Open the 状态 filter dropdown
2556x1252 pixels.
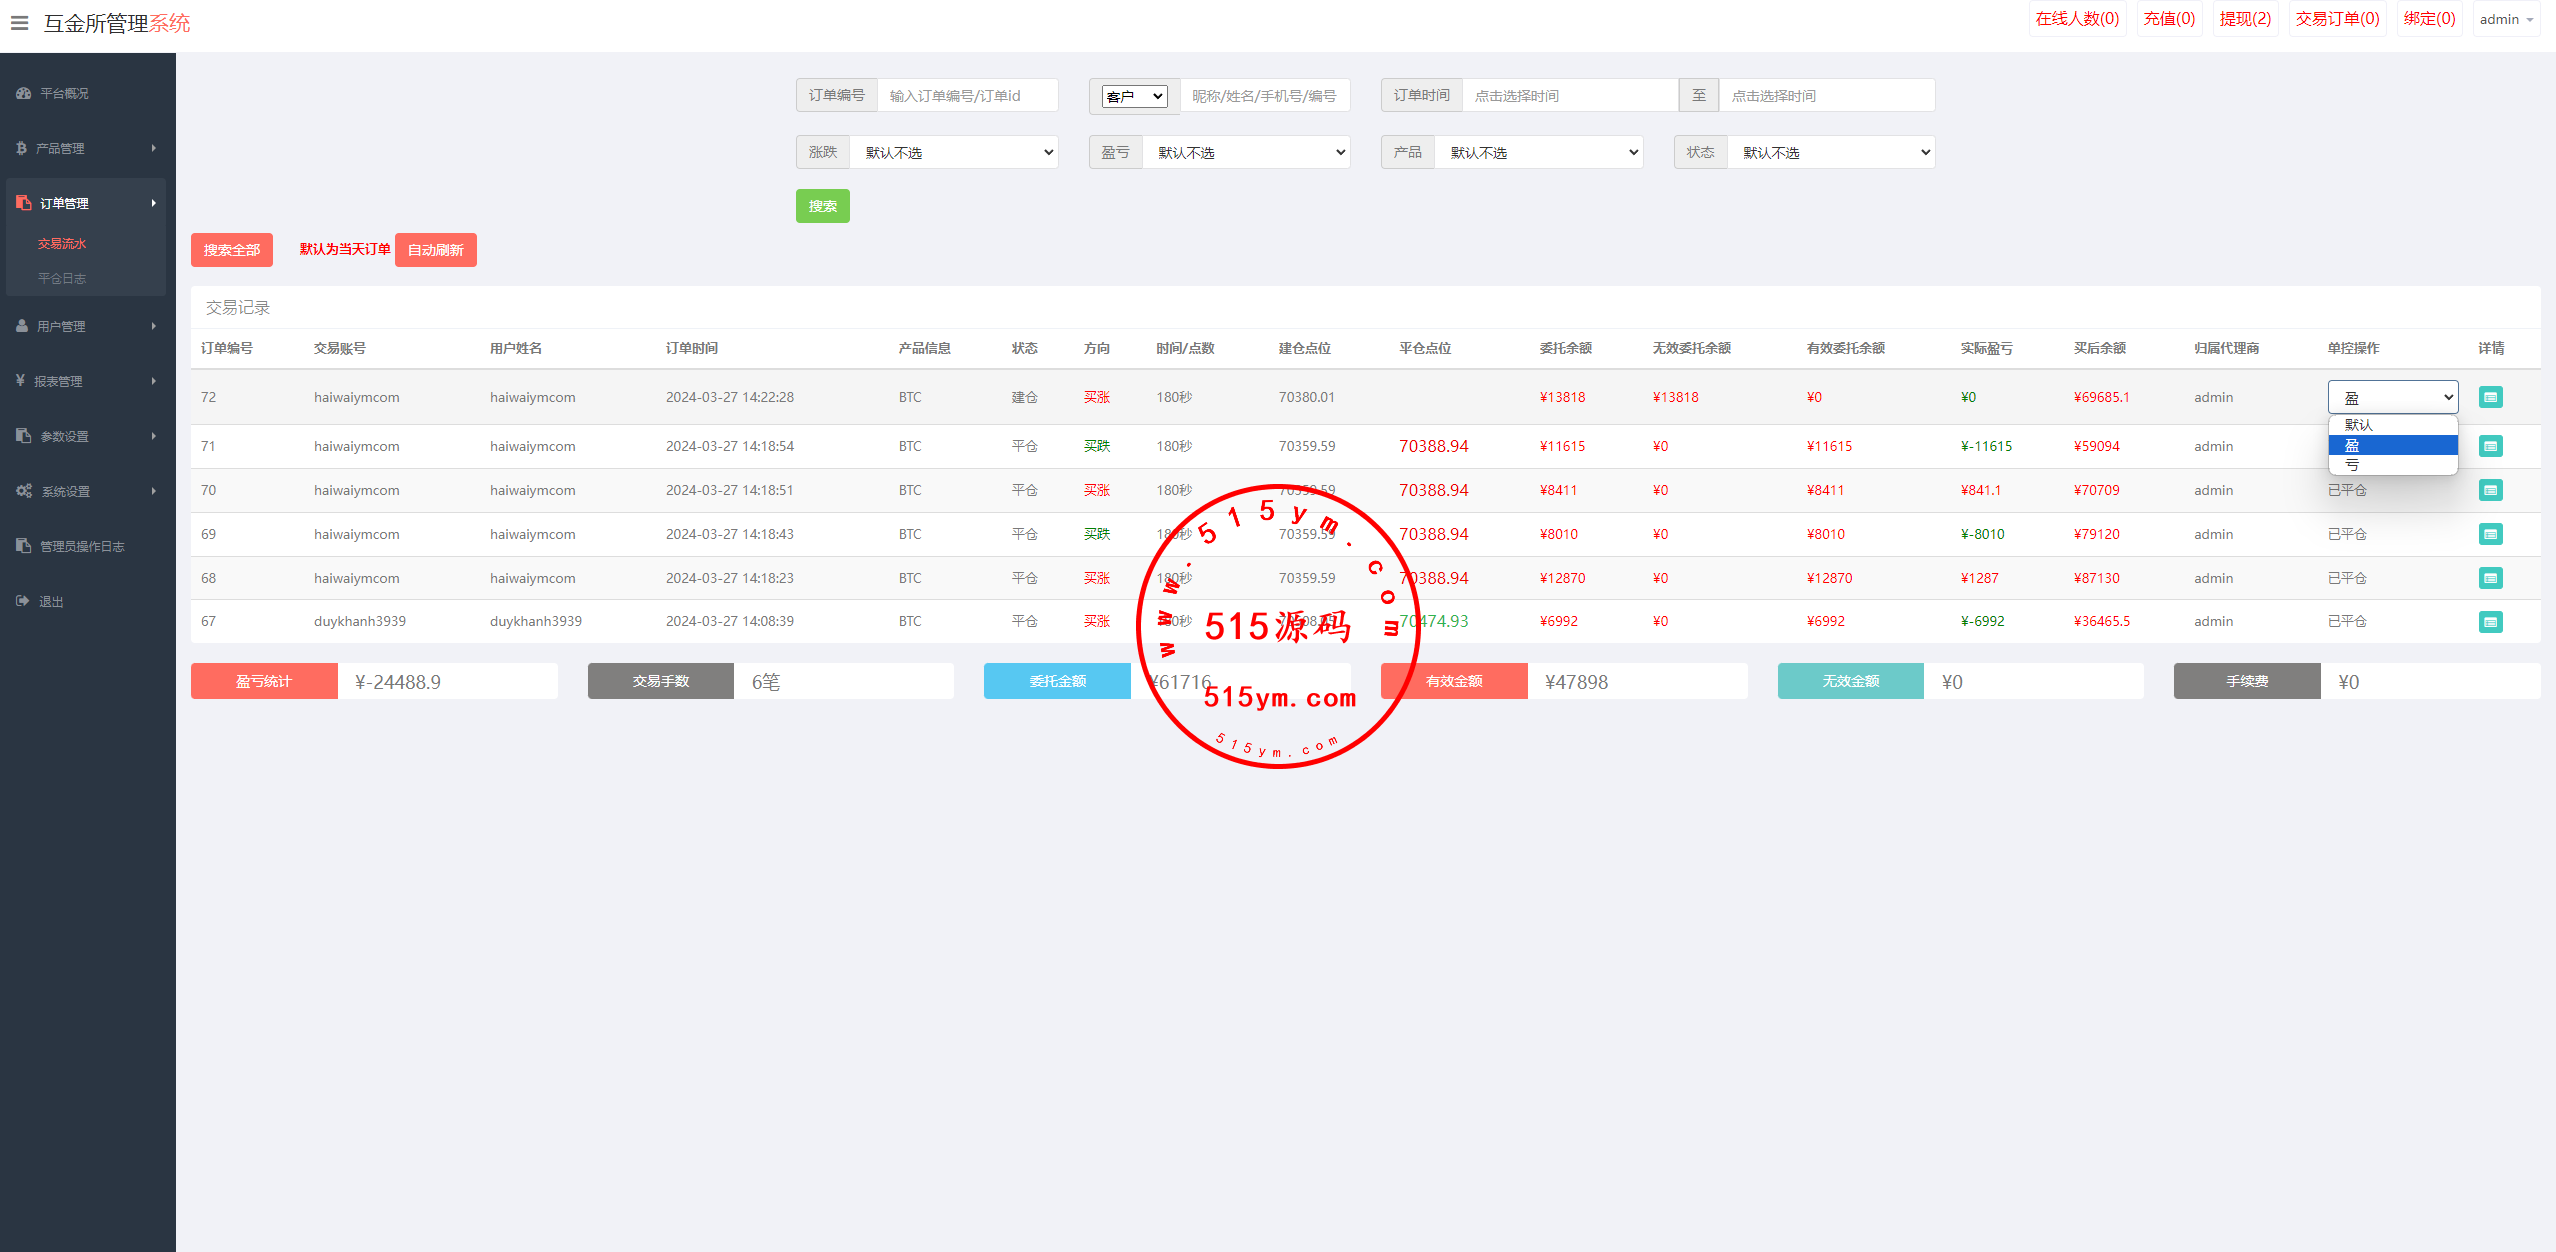click(x=1832, y=152)
